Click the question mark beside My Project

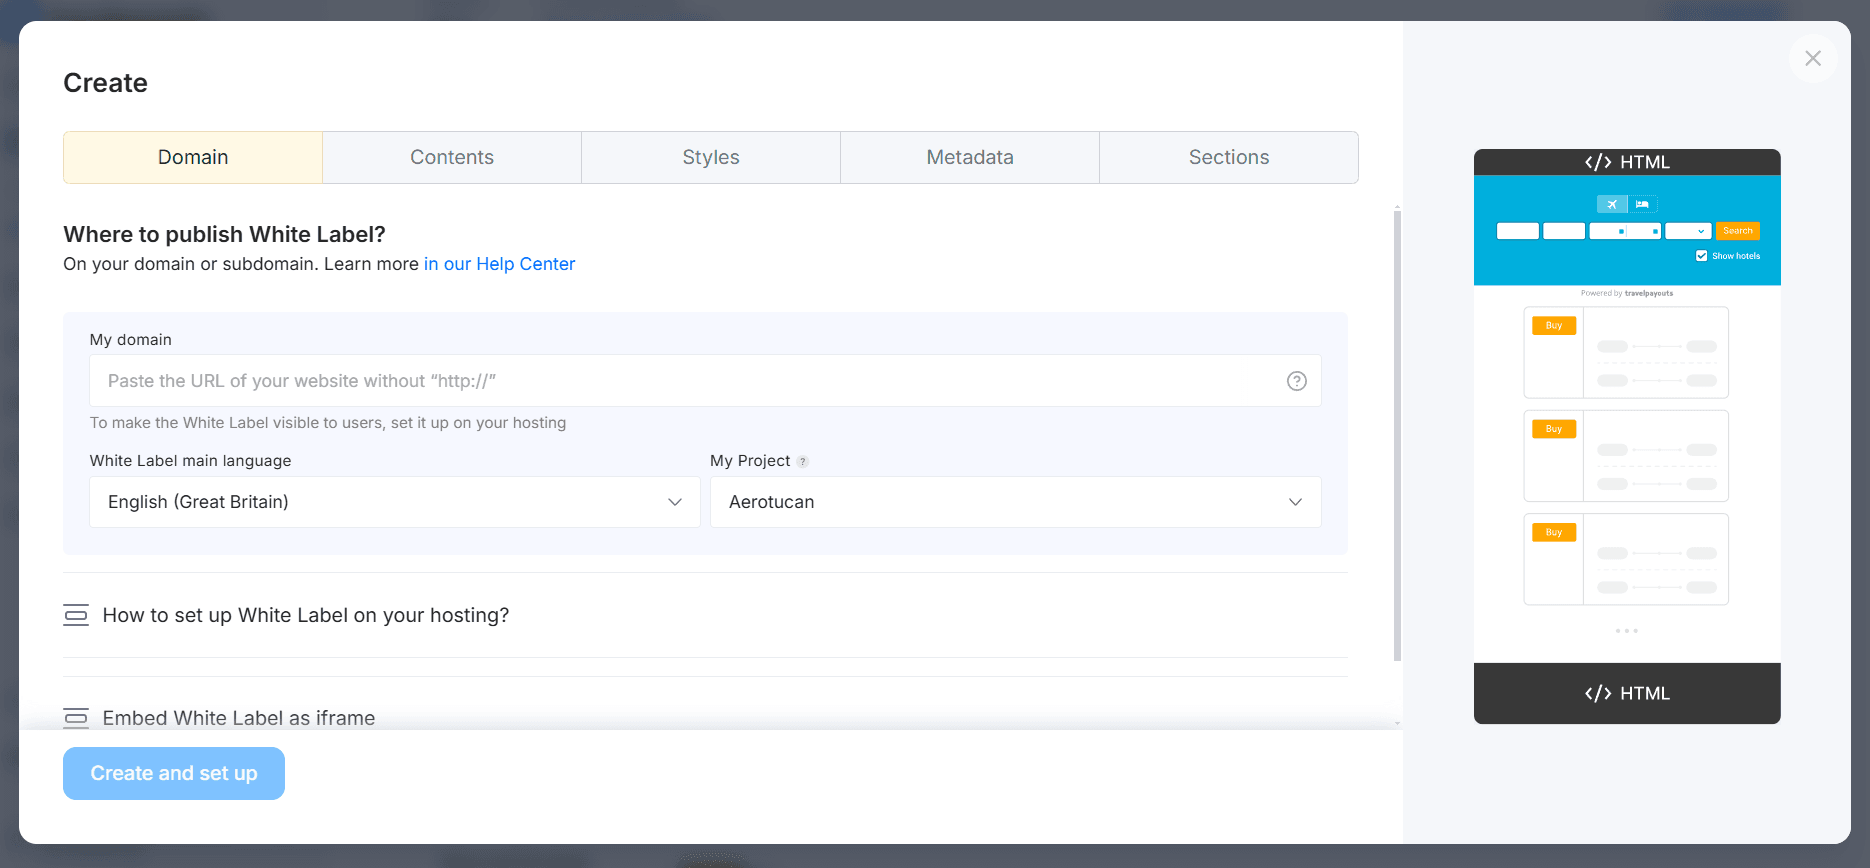[802, 462]
